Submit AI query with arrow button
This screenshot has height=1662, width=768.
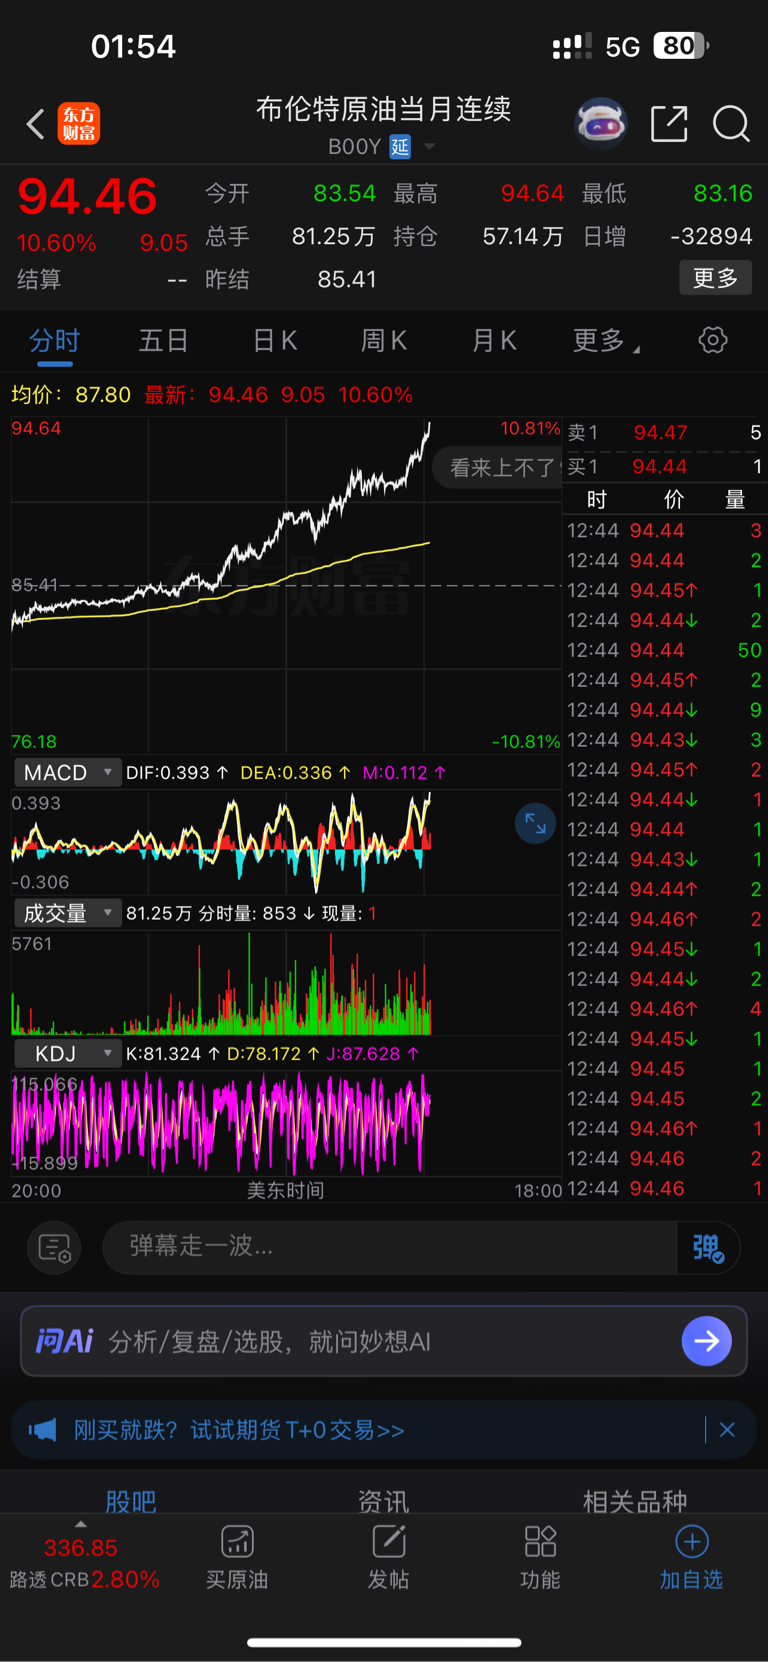706,1341
